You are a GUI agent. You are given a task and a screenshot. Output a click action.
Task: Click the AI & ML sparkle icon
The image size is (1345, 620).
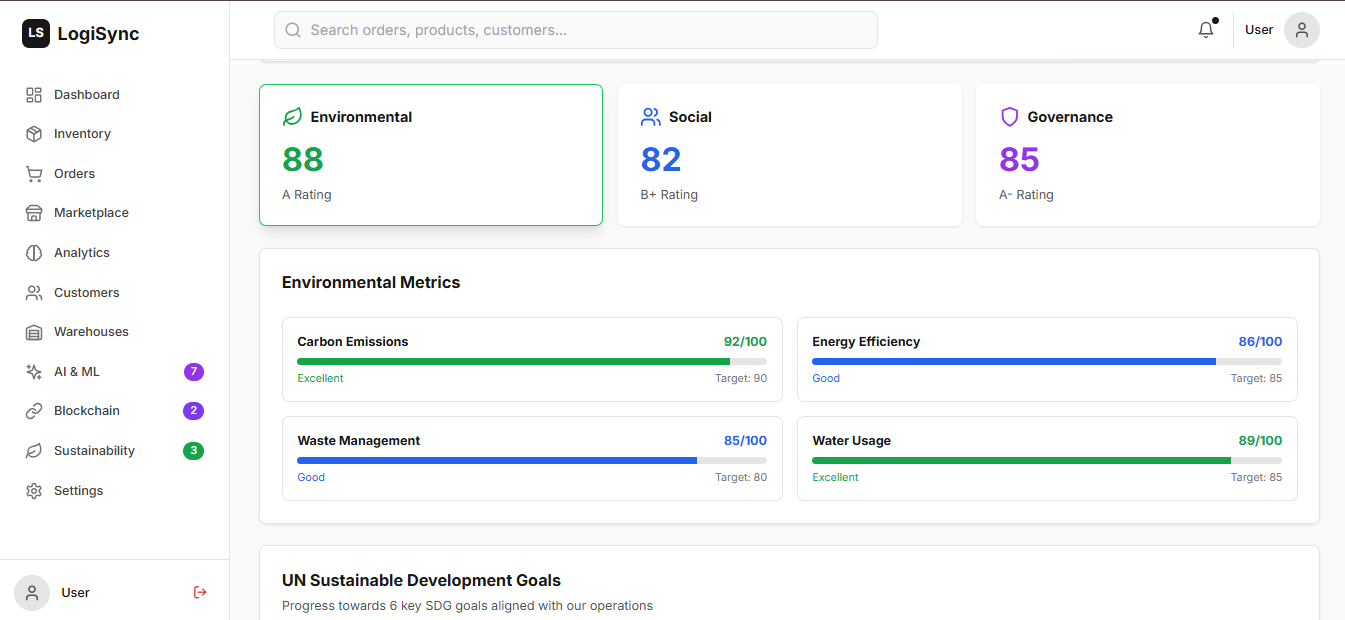pyautogui.click(x=34, y=372)
